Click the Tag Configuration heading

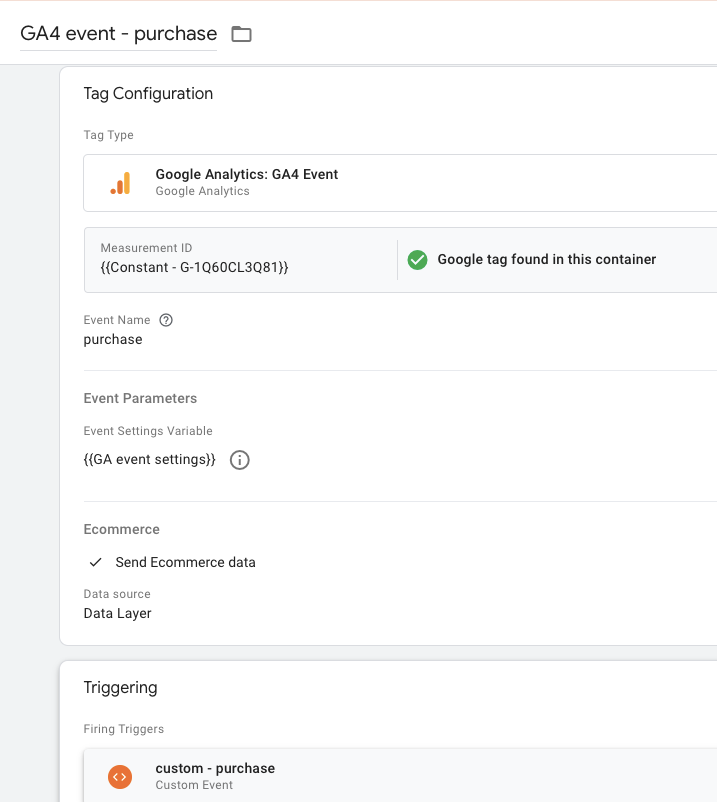(x=148, y=94)
